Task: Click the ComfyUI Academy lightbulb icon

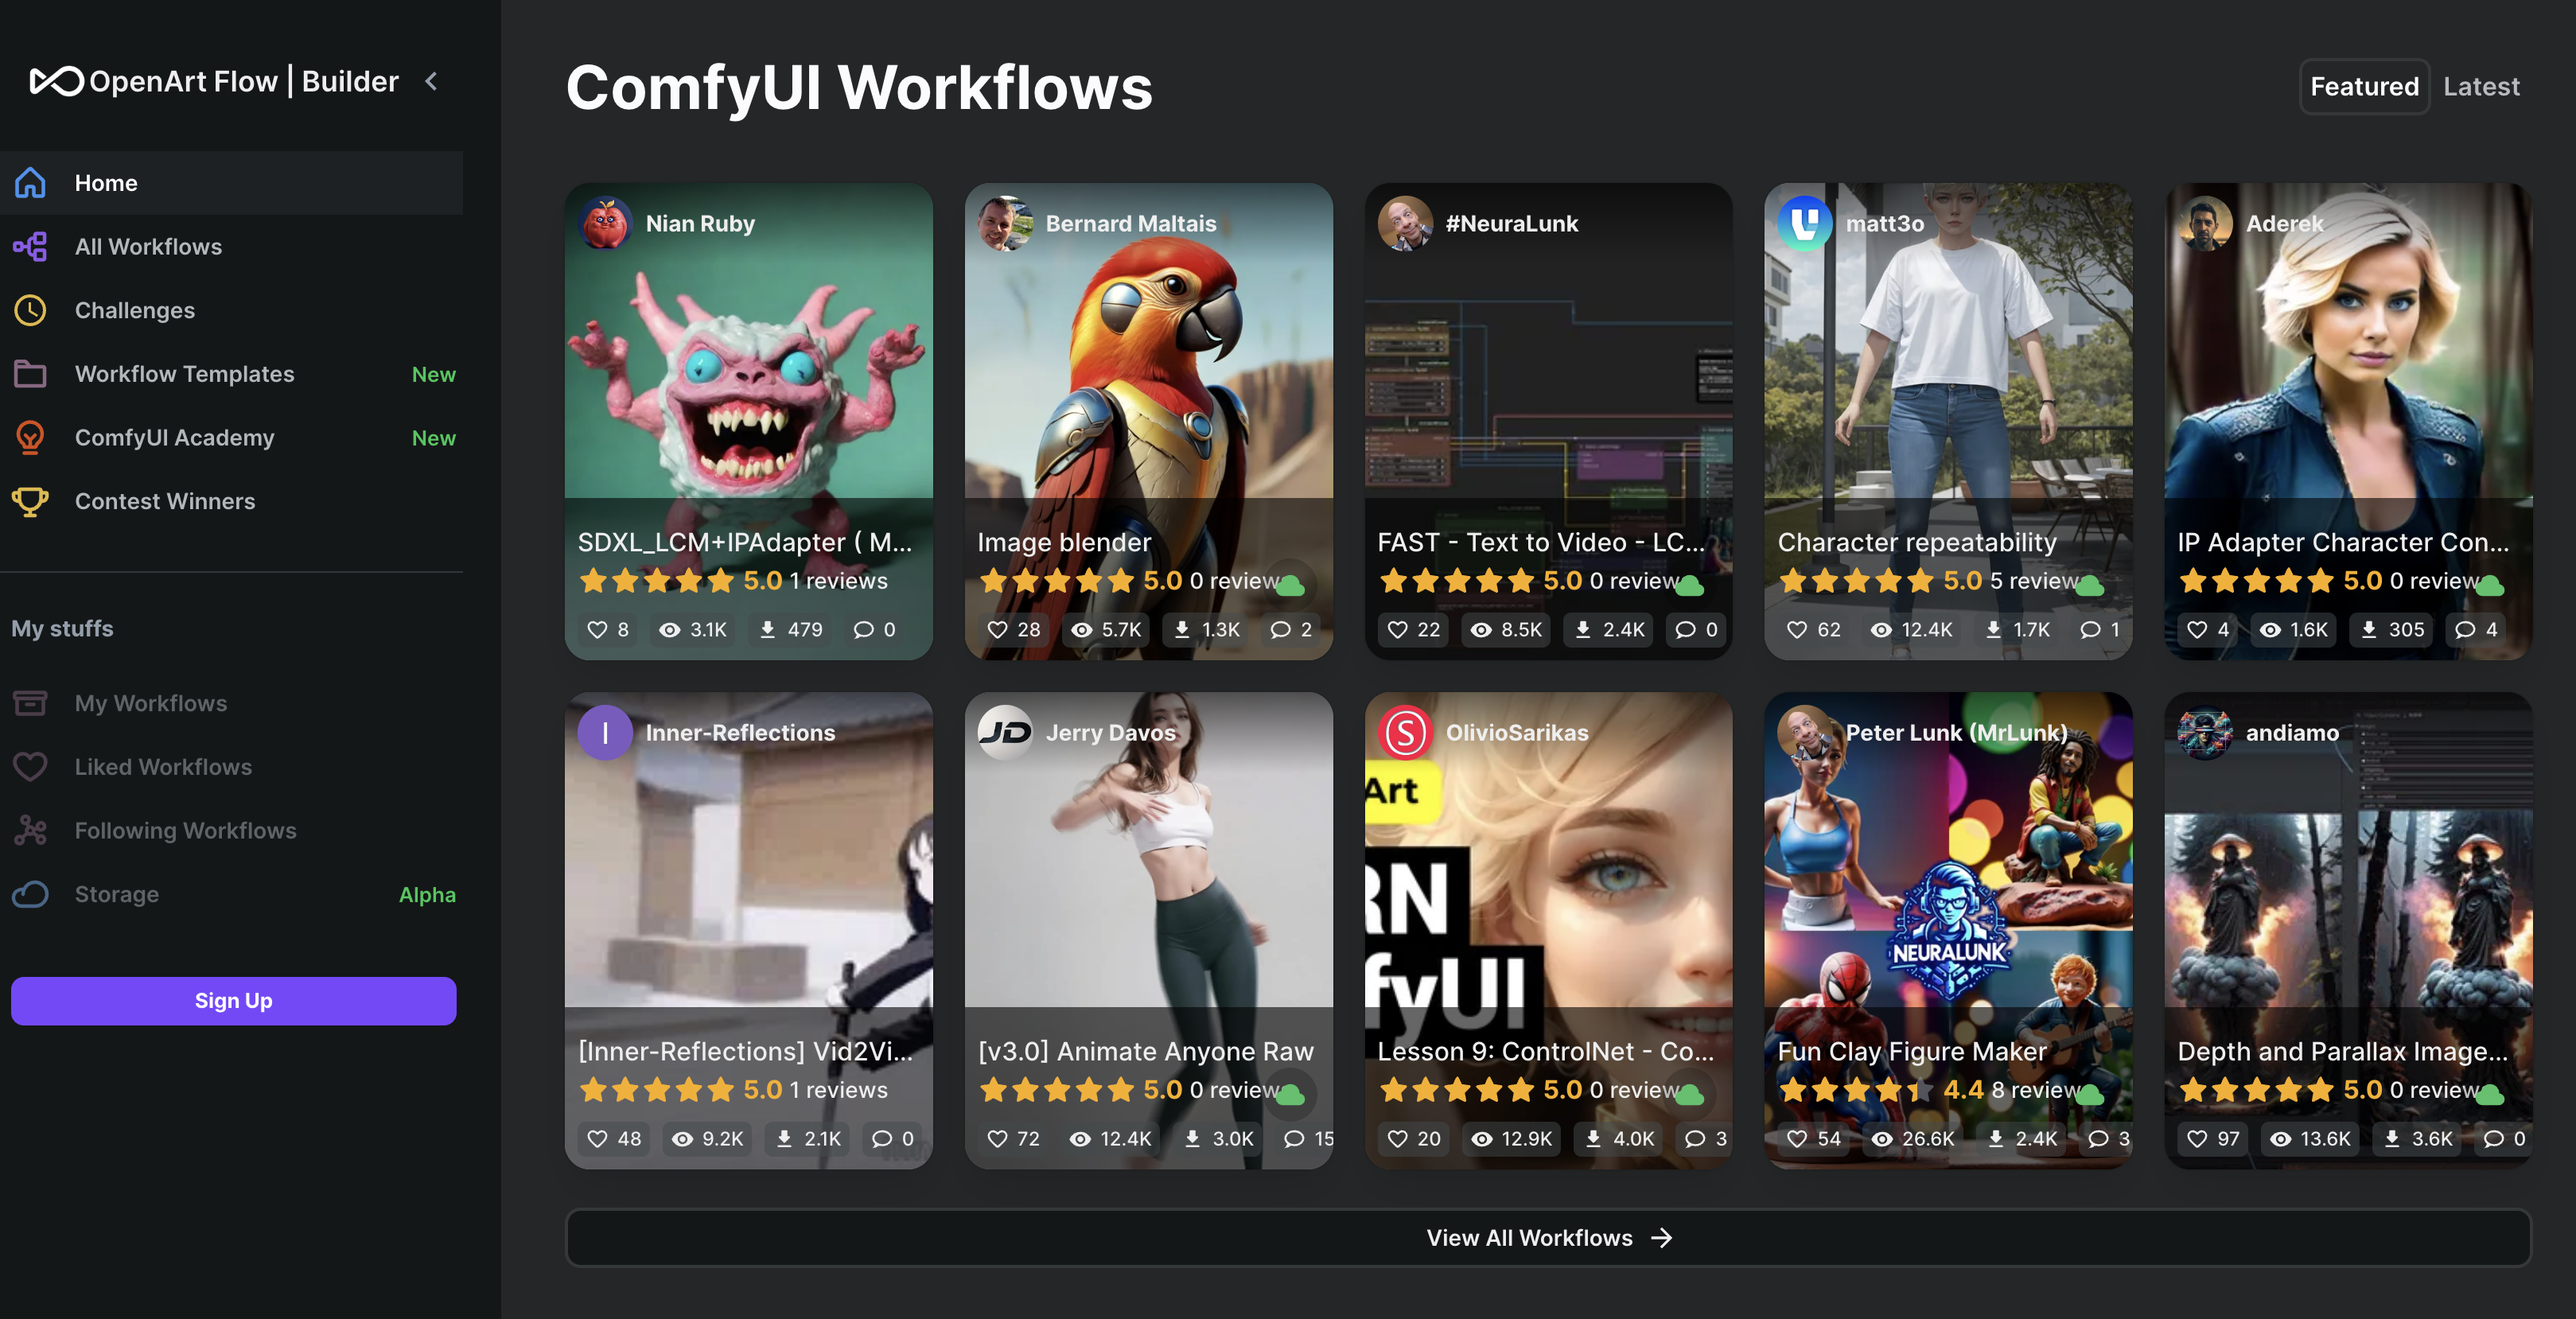Action: pyautogui.click(x=30, y=437)
